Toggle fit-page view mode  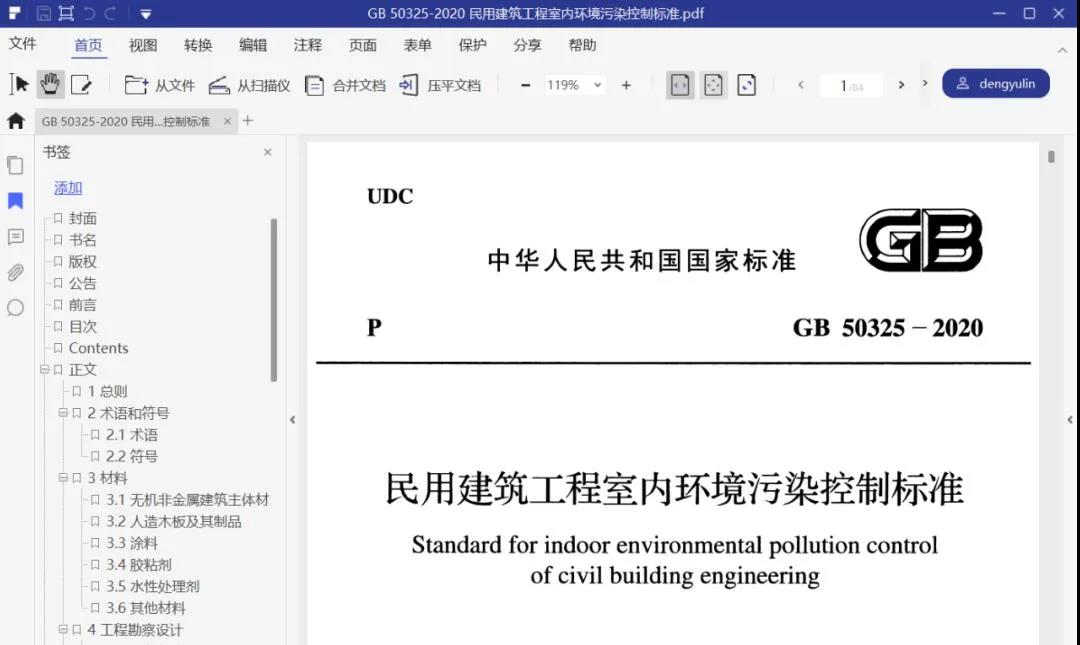click(x=713, y=85)
